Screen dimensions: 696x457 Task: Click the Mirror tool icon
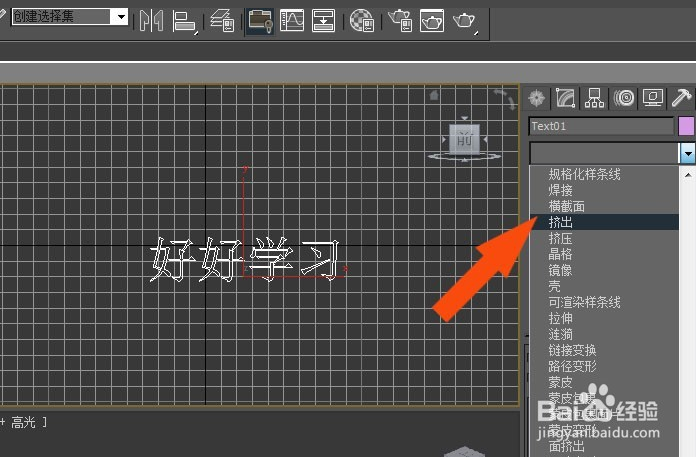151,20
